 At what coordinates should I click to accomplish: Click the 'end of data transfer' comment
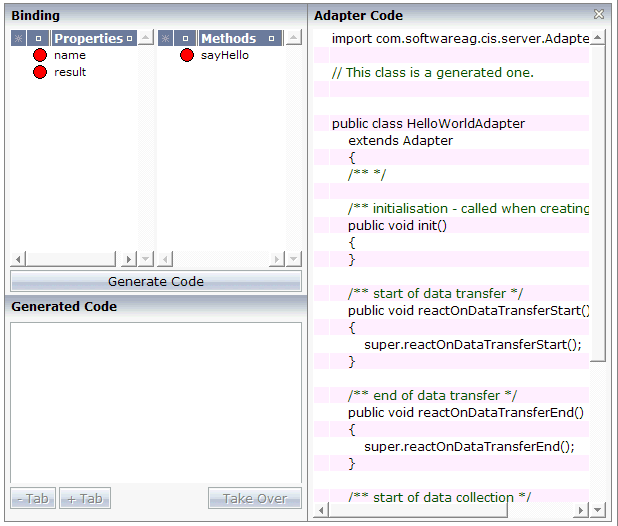pos(432,396)
